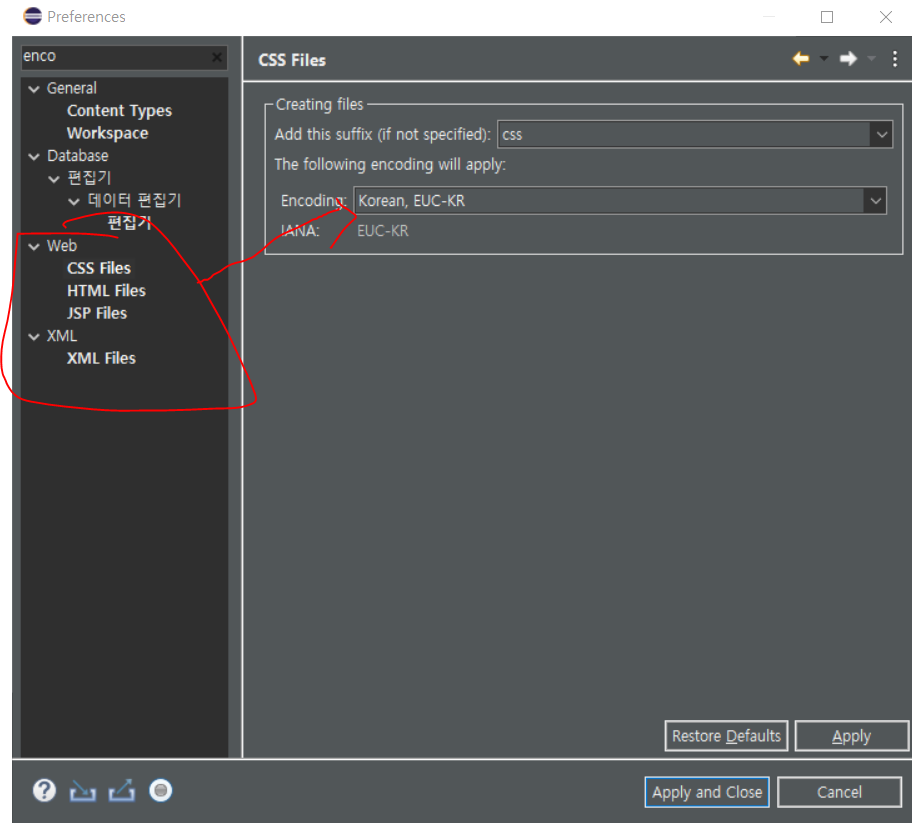Click the Restore Defaults button
The height and width of the screenshot is (823, 912).
(726, 736)
